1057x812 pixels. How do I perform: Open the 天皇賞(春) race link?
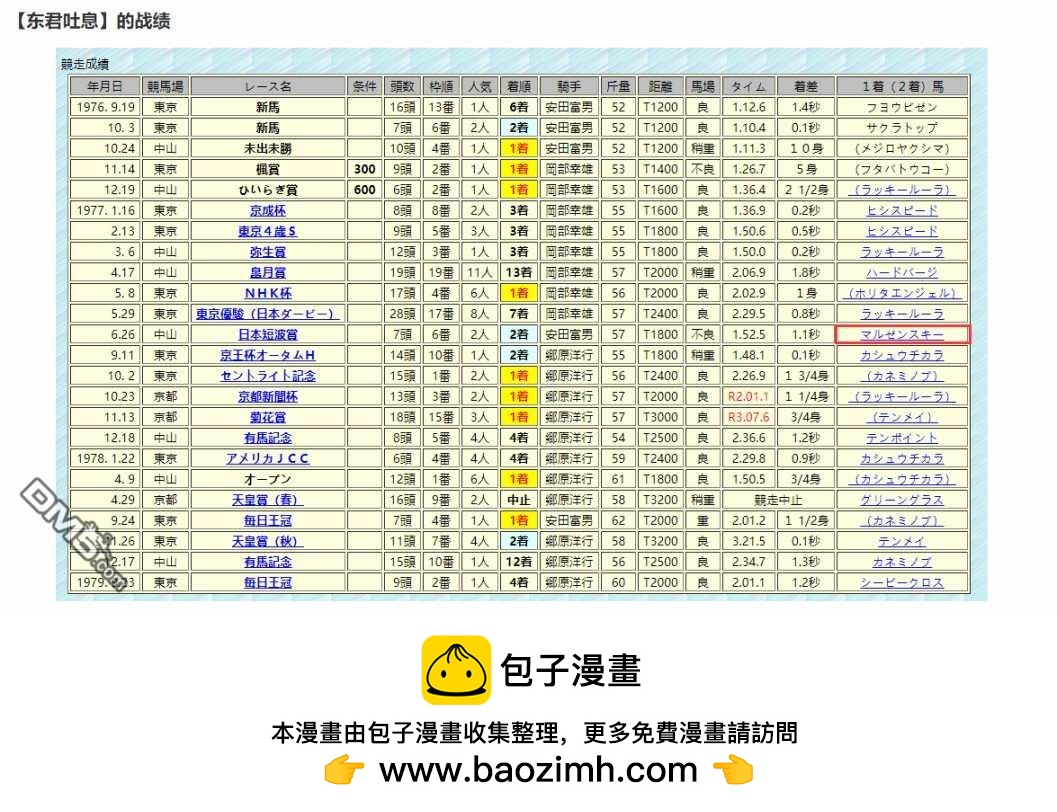point(268,500)
